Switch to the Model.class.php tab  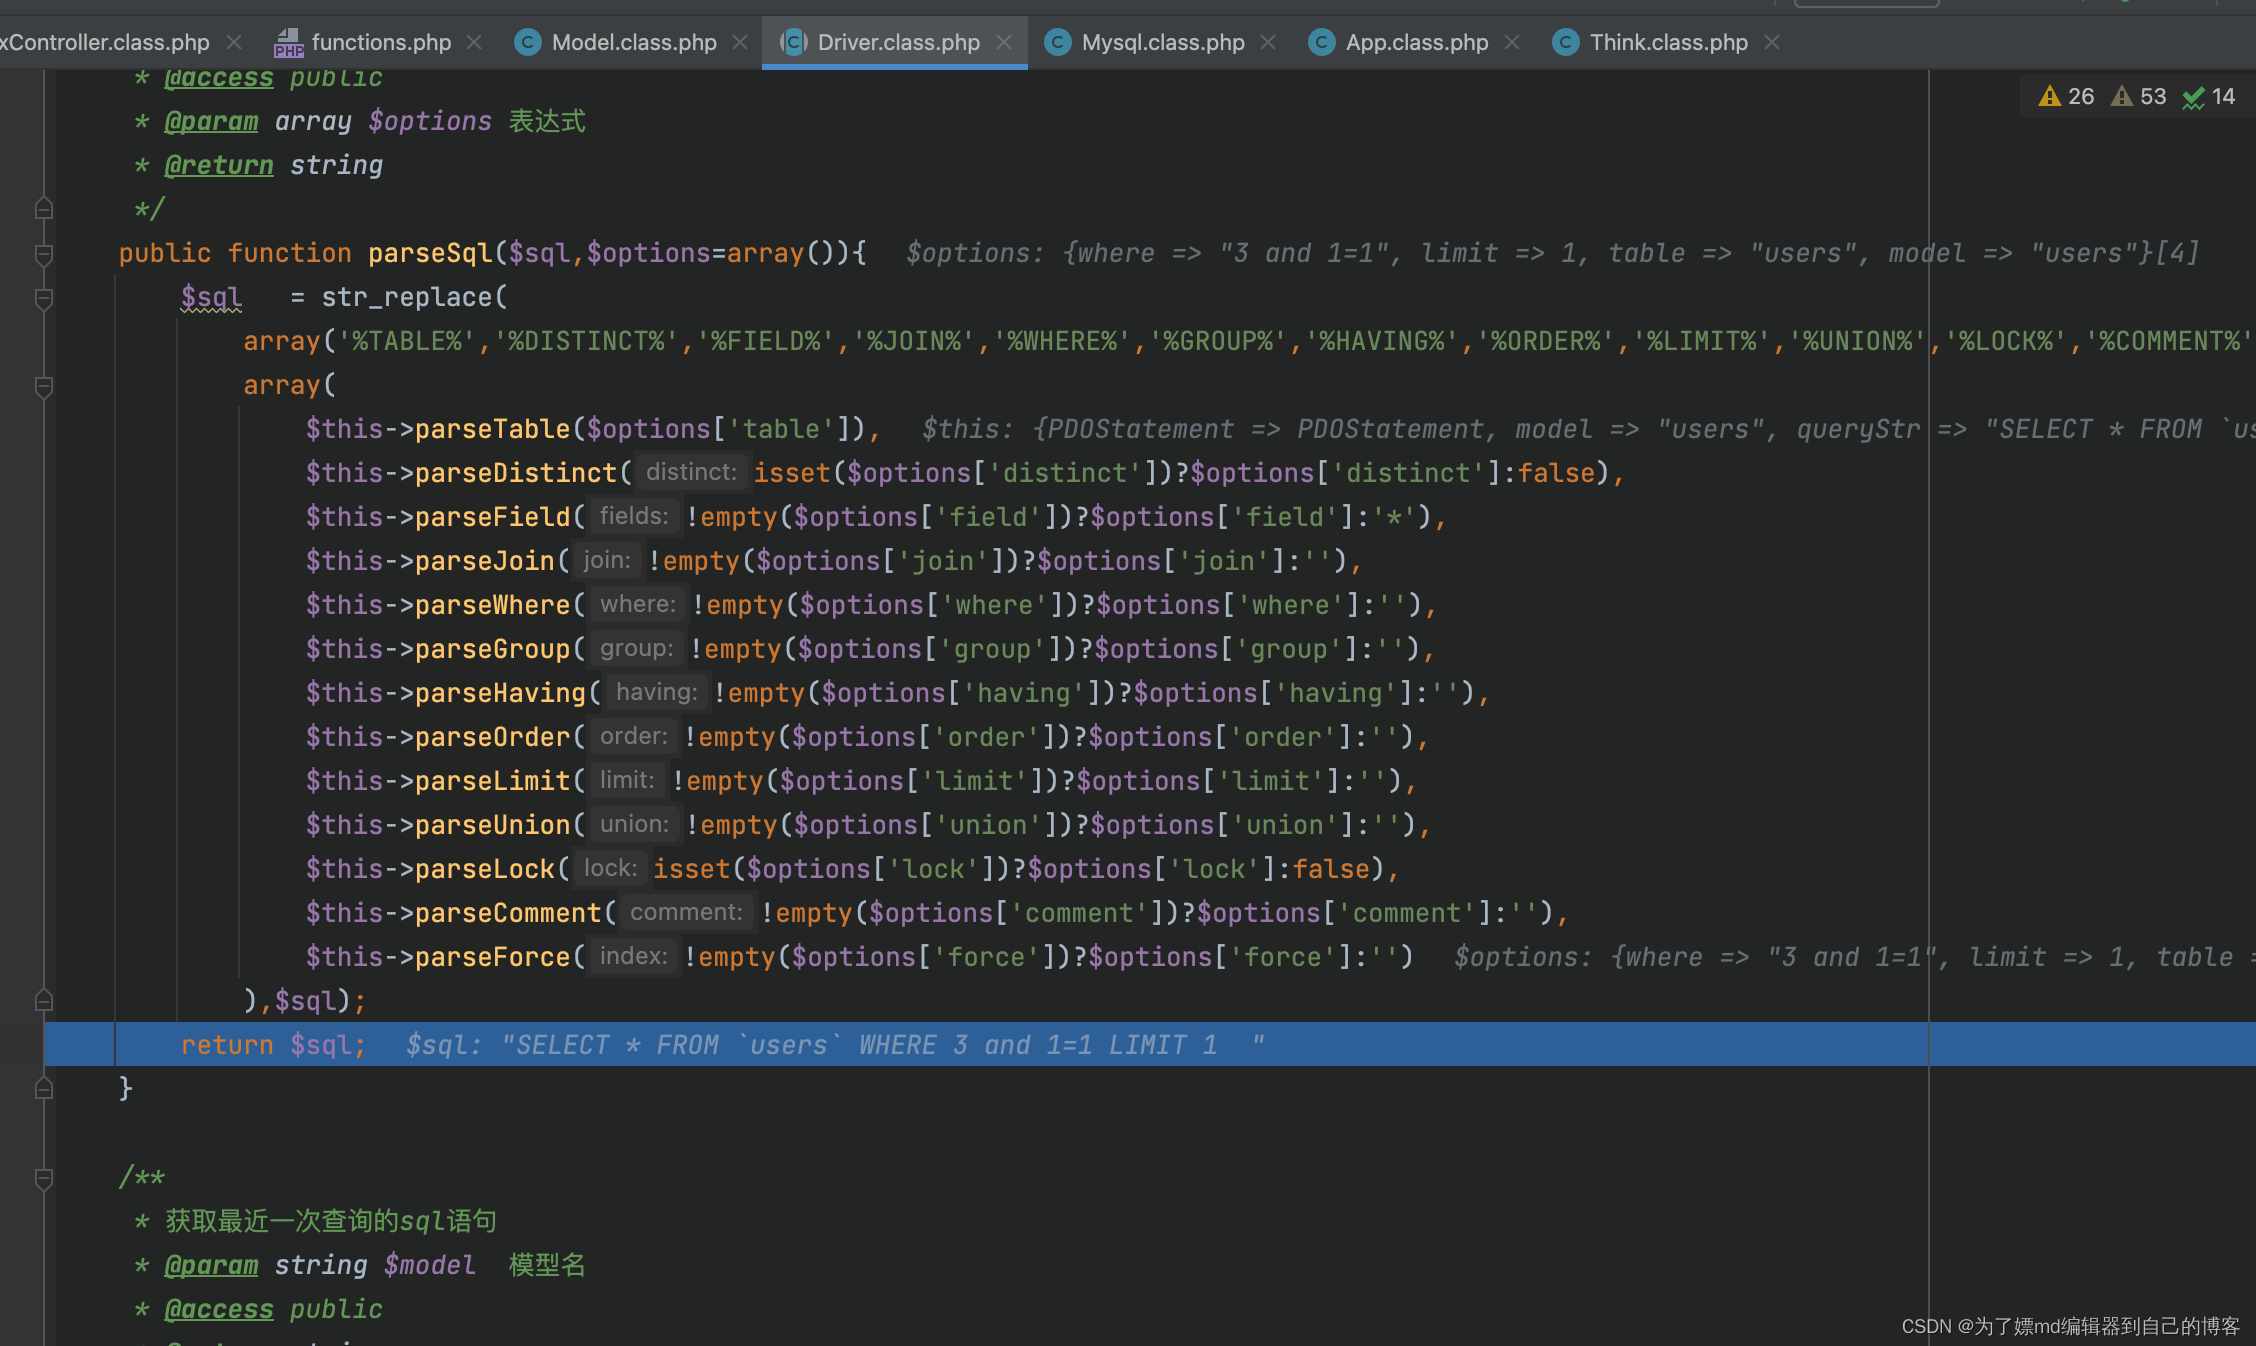point(634,42)
